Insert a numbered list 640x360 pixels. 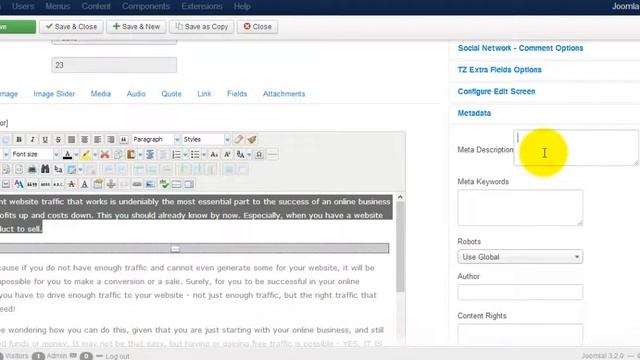pyautogui.click(x=176, y=154)
